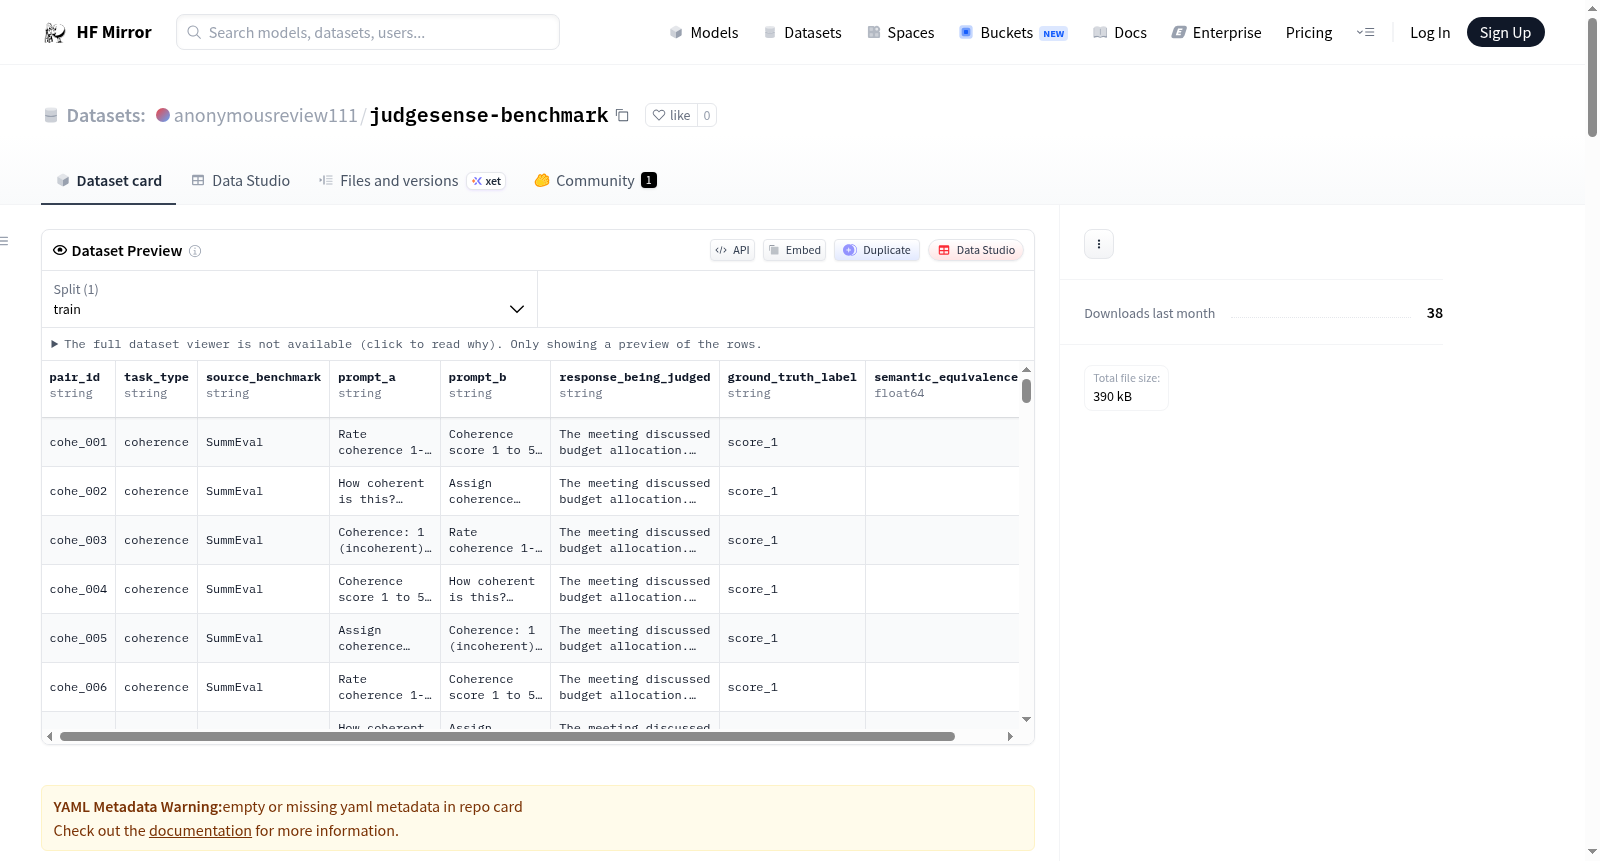
Task: Click the table vertical scrollbar thumb
Action: click(1026, 391)
